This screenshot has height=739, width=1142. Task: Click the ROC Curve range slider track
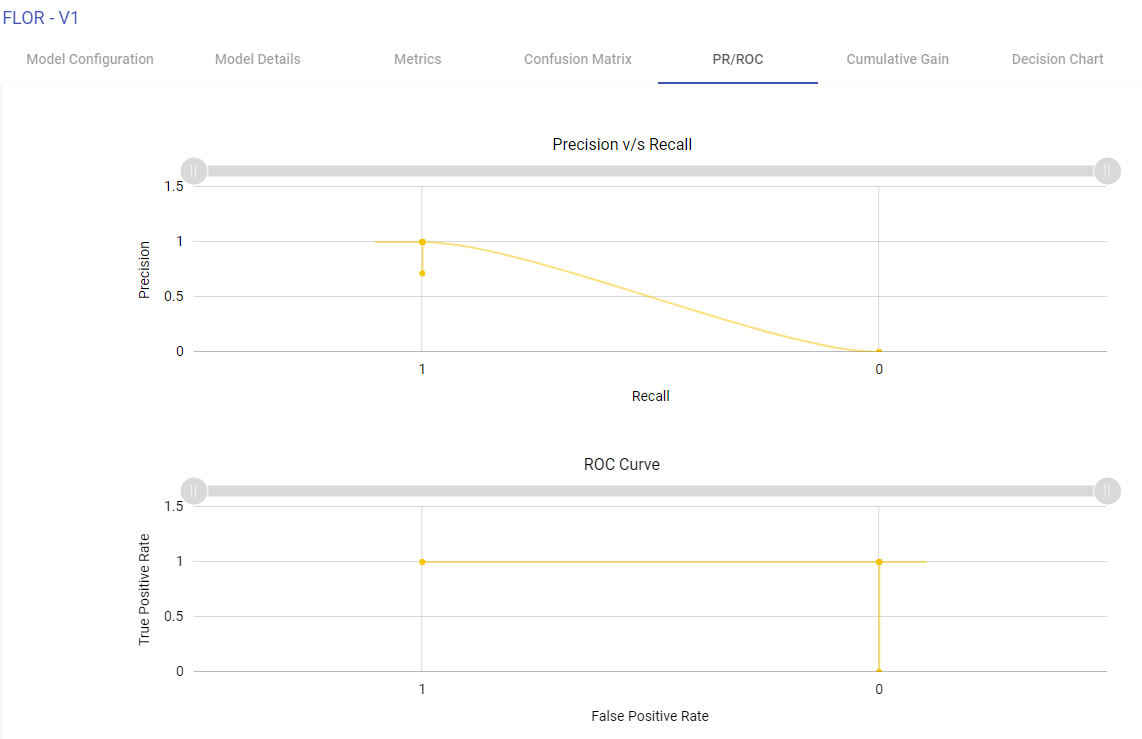650,491
